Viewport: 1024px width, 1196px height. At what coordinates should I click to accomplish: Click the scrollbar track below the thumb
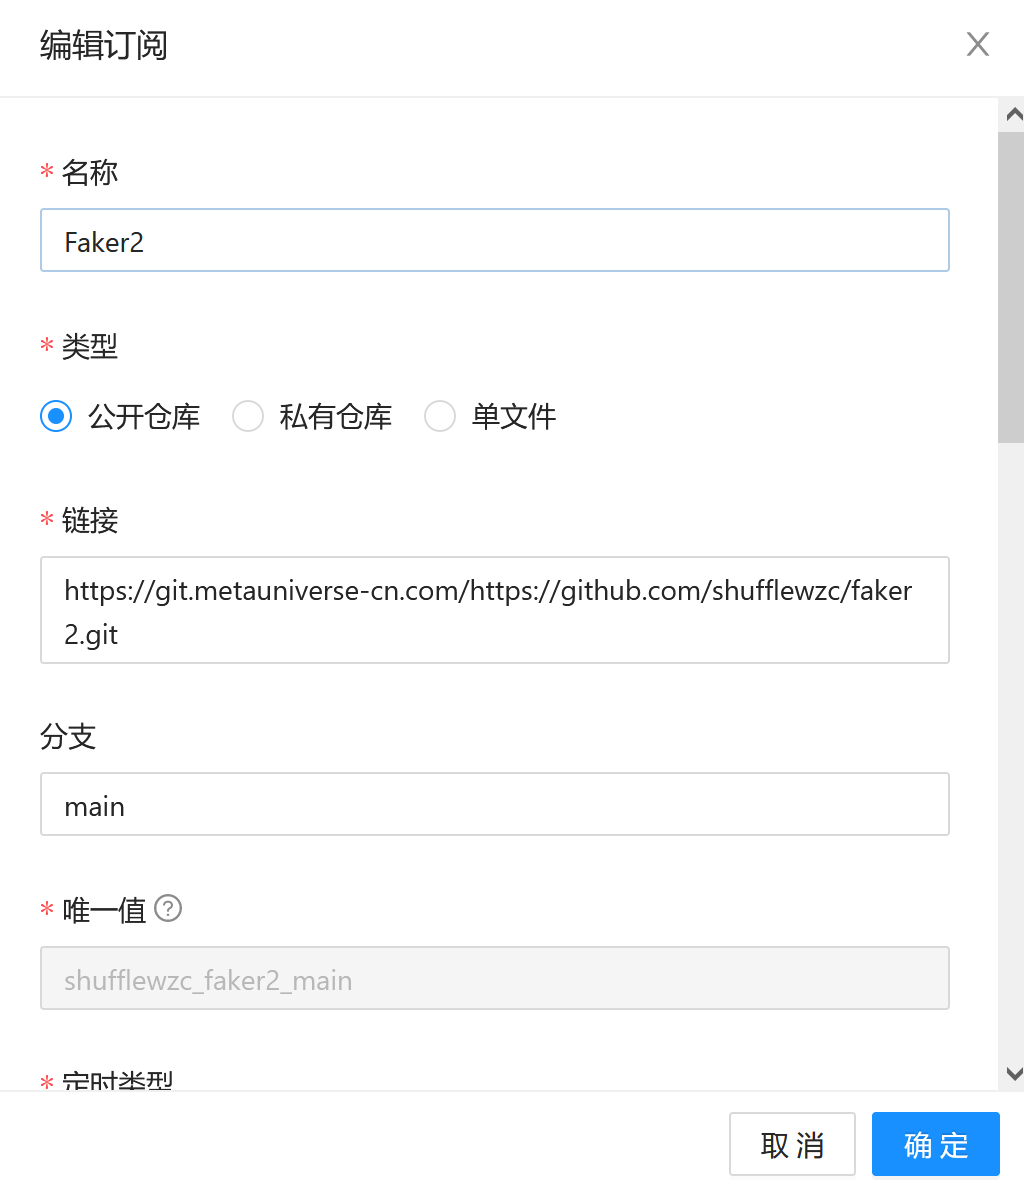(1011, 750)
